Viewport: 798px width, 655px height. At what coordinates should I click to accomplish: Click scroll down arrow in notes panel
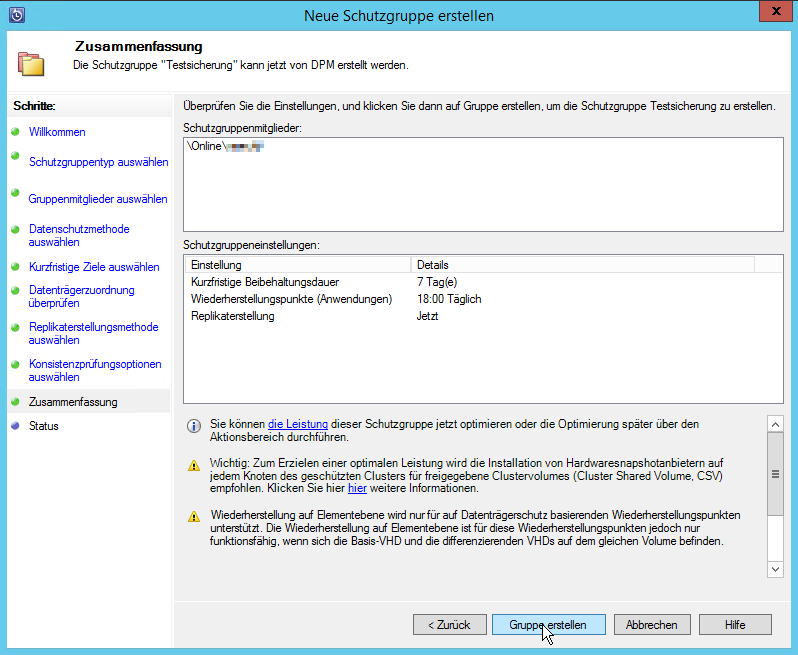pyautogui.click(x=774, y=568)
